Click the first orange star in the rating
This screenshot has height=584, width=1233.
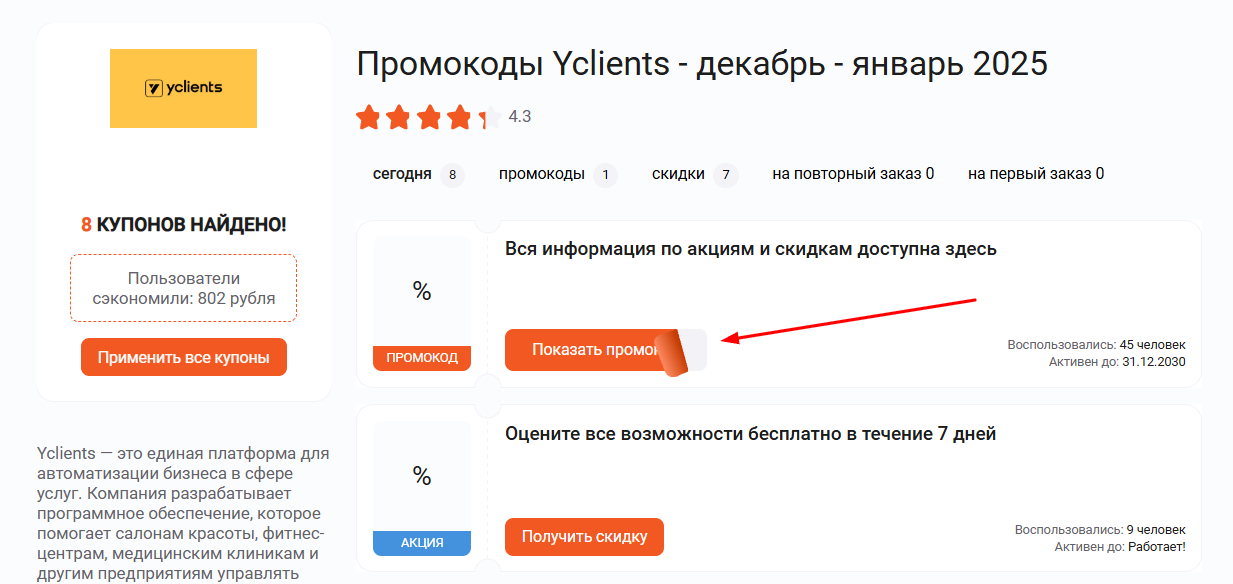click(368, 117)
